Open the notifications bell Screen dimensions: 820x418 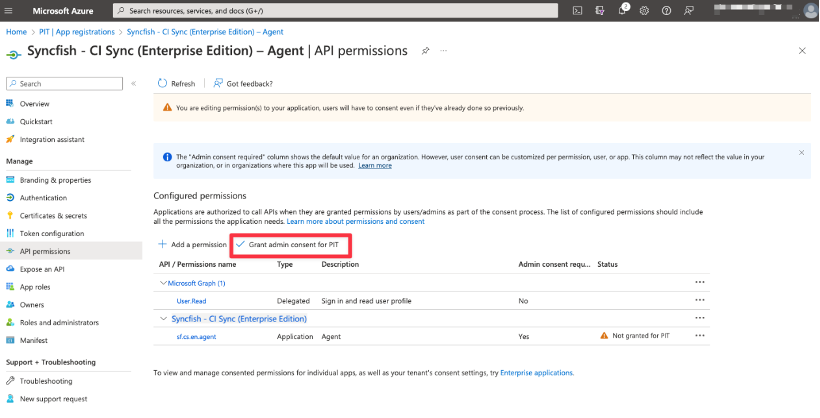622,10
